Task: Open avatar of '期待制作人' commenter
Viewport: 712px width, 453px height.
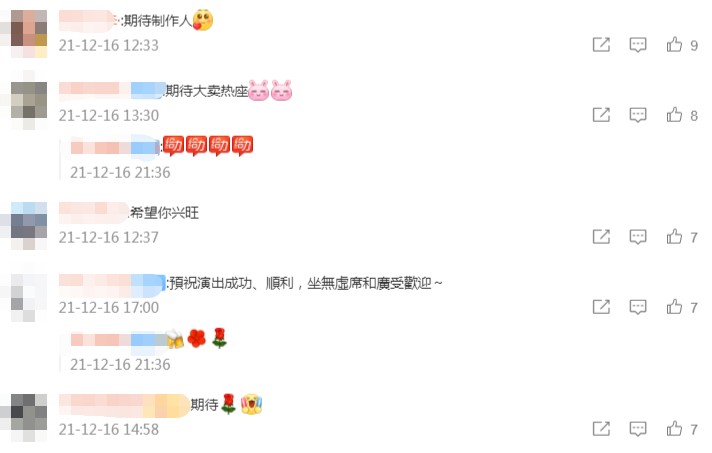Action: click(29, 34)
